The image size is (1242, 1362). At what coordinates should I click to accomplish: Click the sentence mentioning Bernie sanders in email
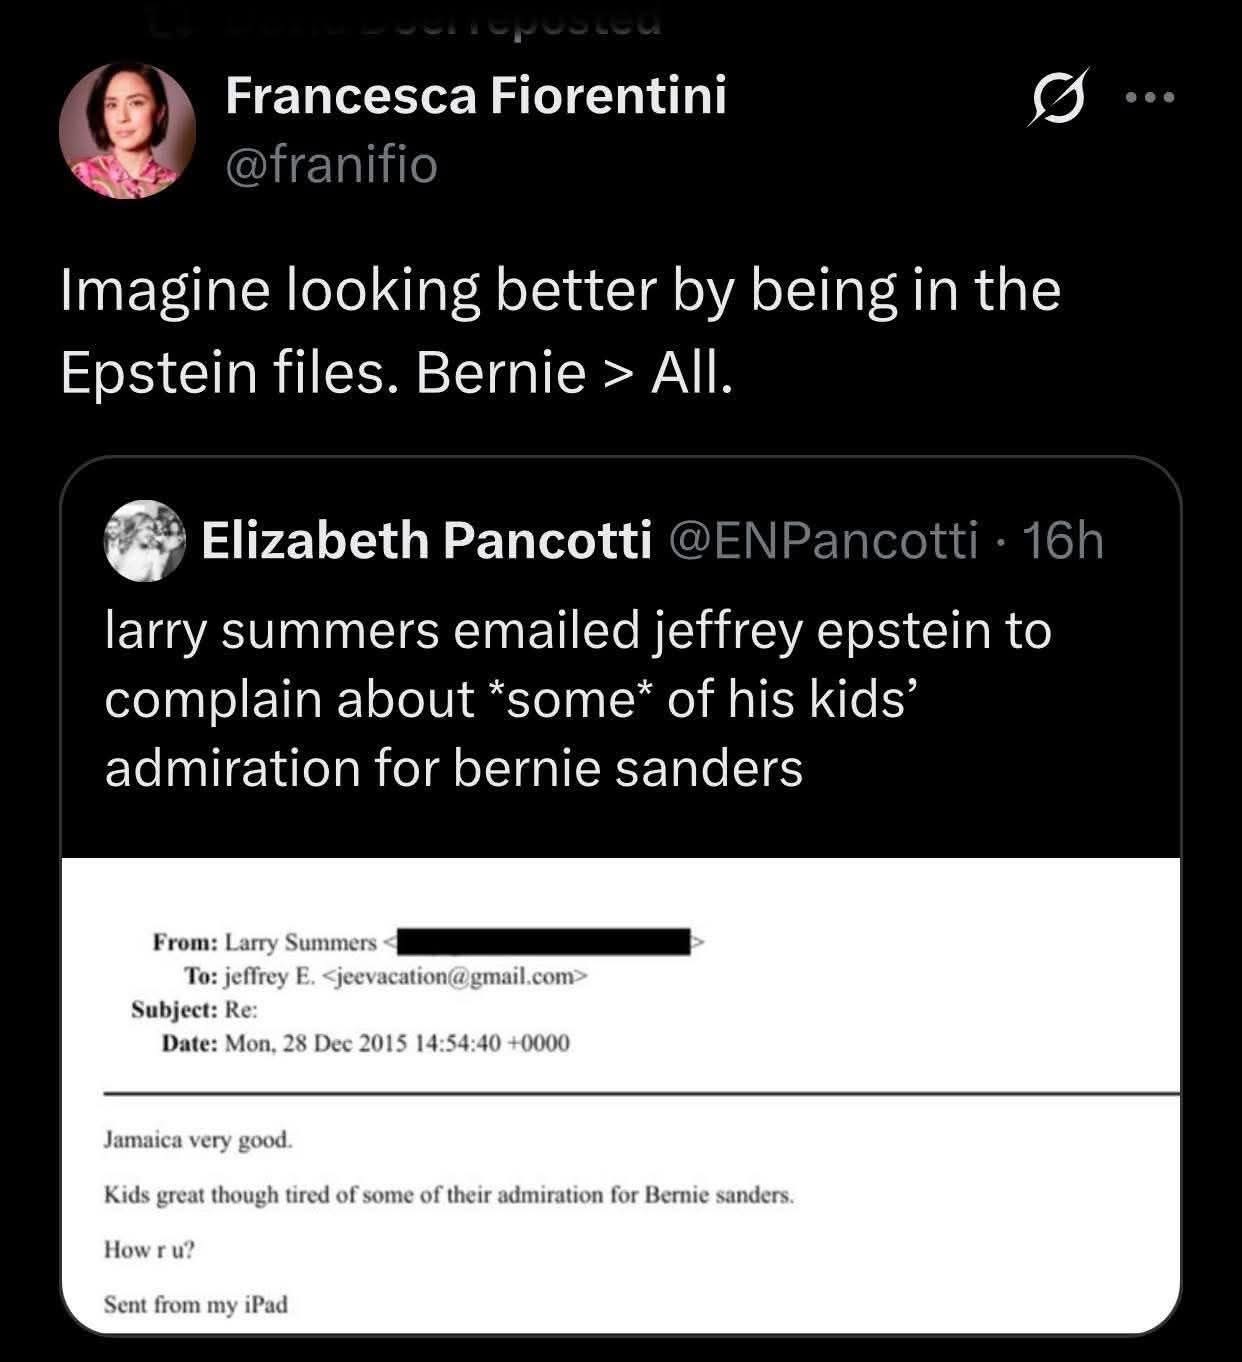coord(449,1195)
